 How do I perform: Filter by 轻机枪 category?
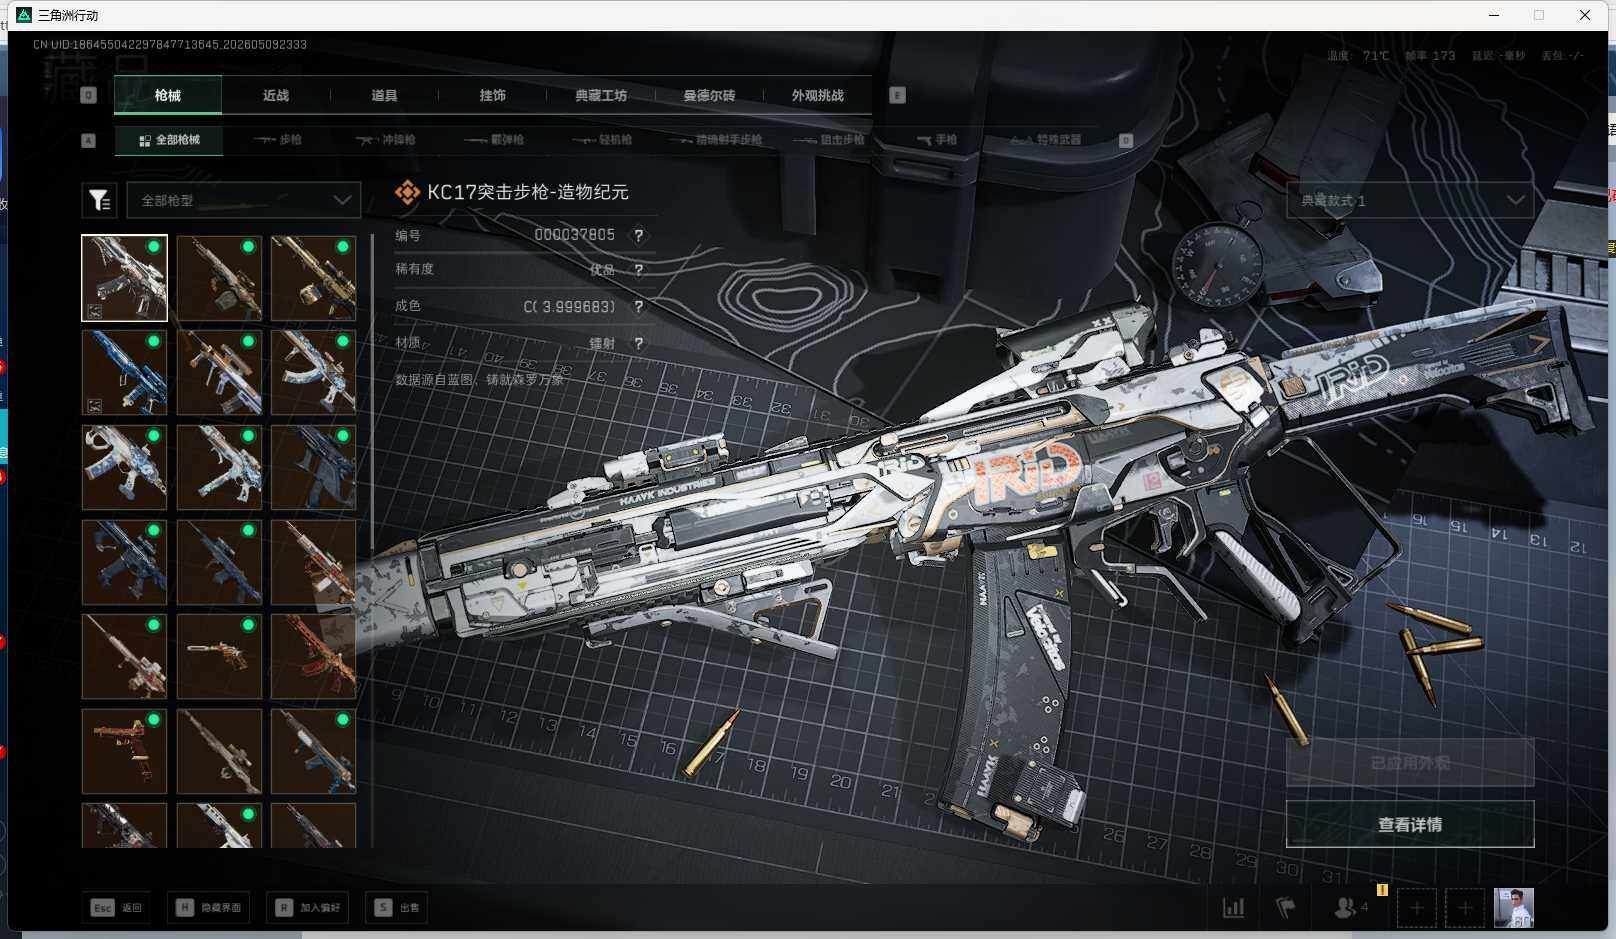(x=602, y=140)
